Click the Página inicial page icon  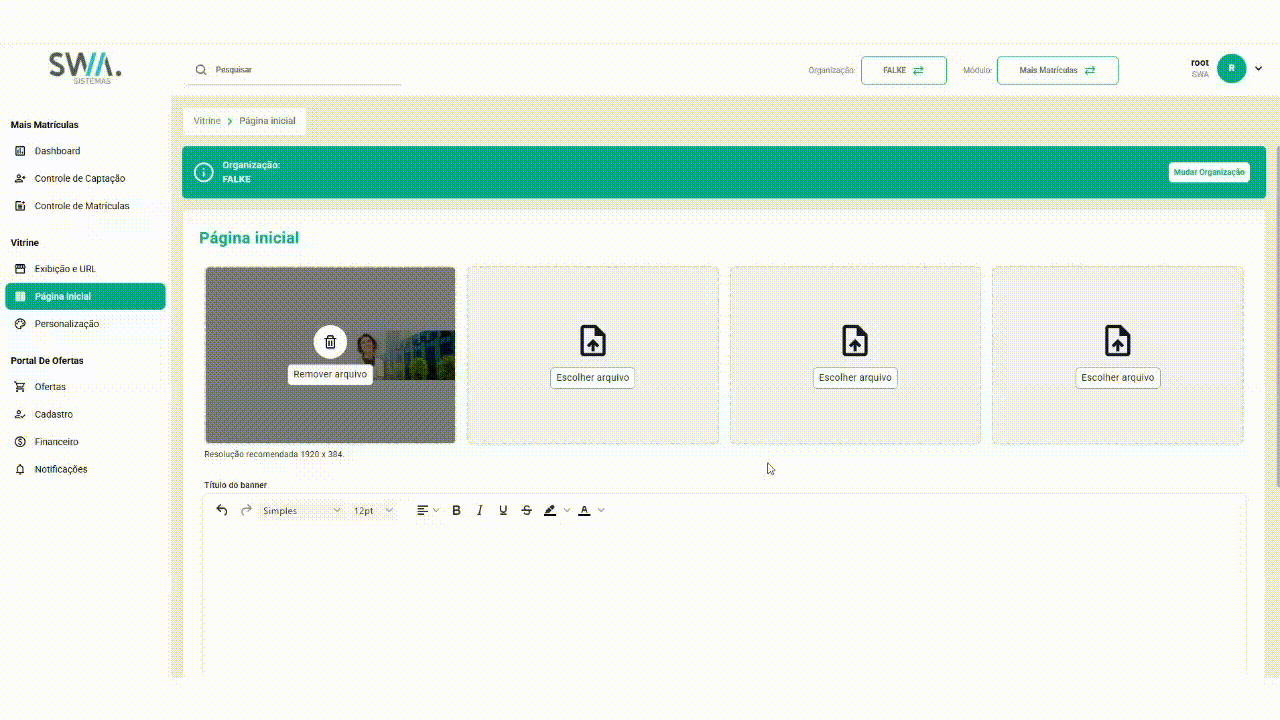click(20, 296)
